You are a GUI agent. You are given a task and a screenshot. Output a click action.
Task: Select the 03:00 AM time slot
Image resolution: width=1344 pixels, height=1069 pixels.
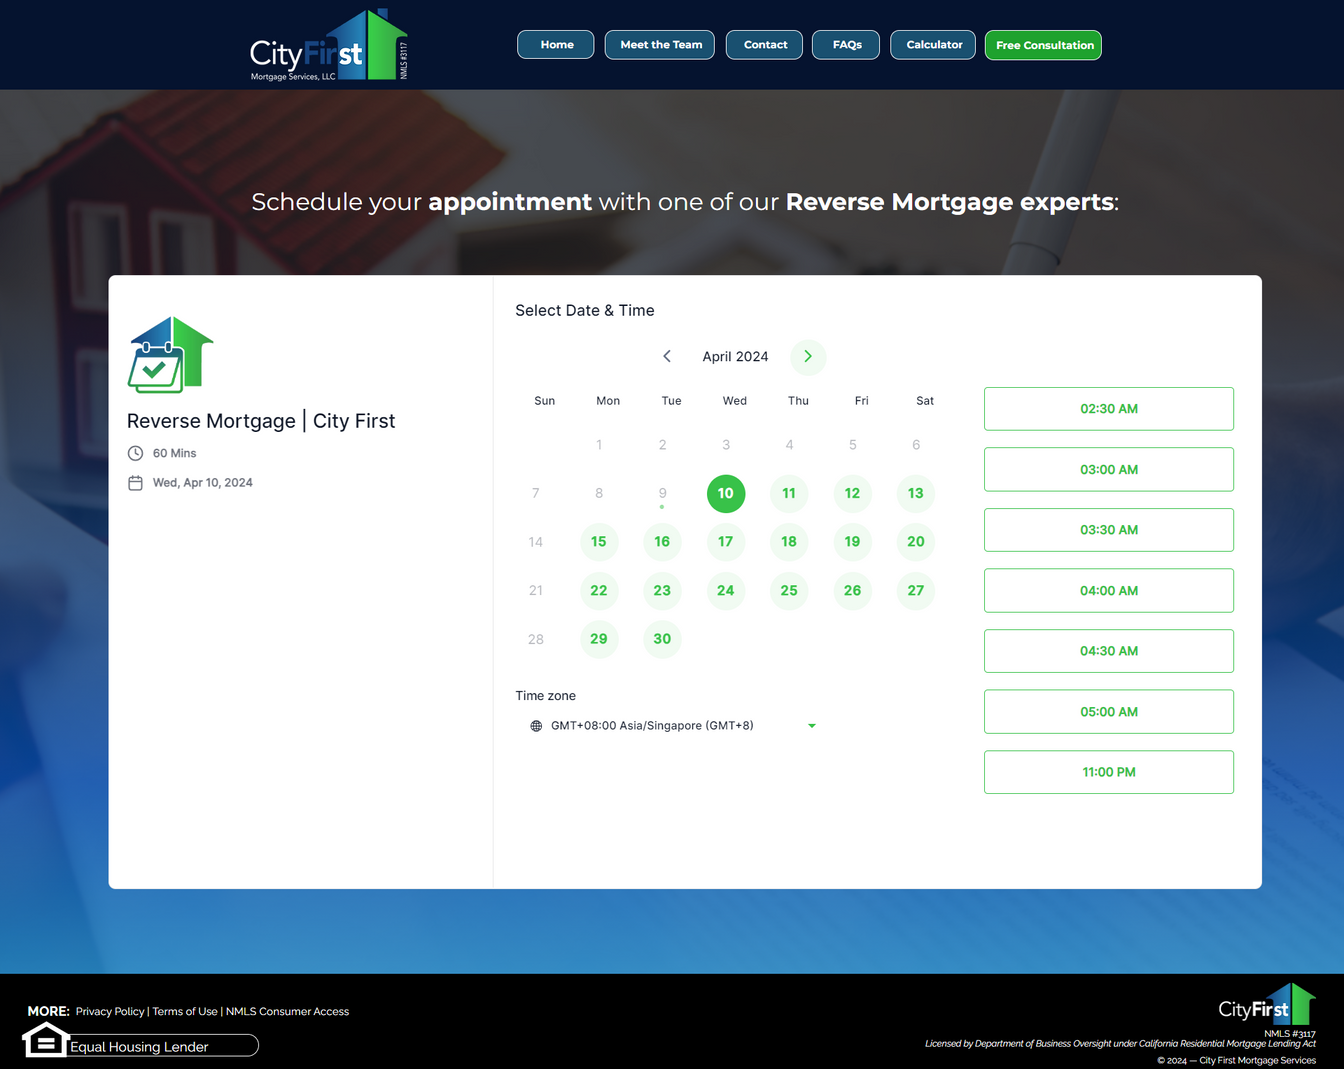(x=1109, y=469)
